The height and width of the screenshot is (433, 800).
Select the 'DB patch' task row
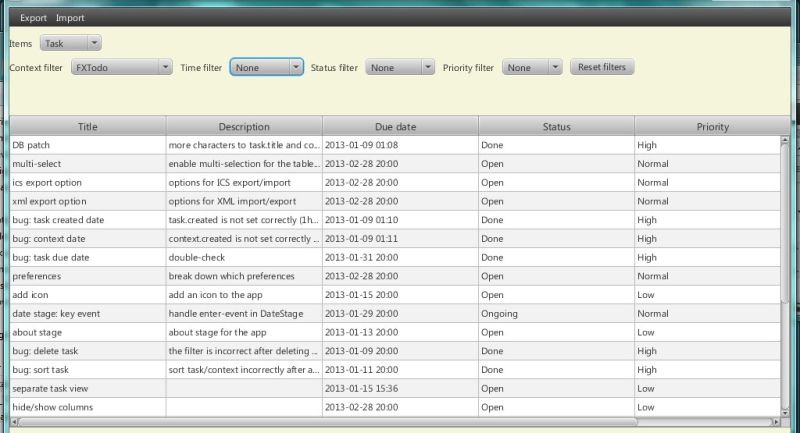(x=395, y=145)
